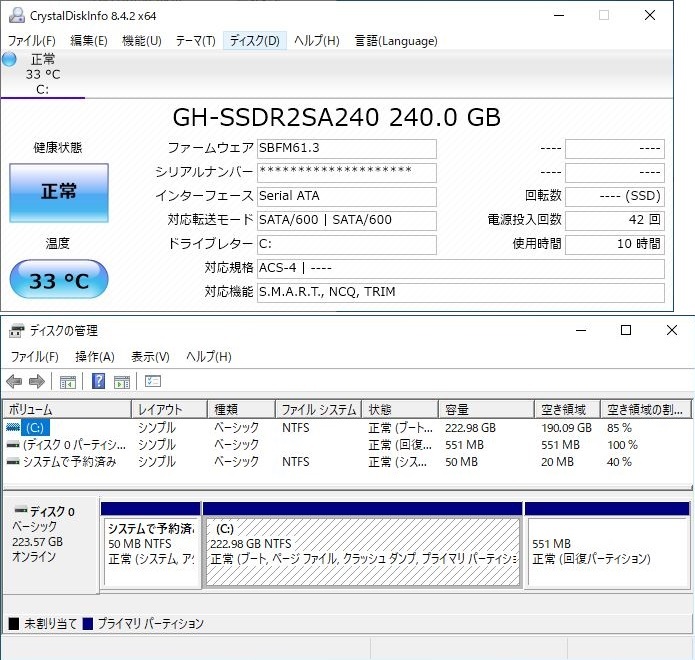Select the ディスク 0 disk label panel
The width and height of the screenshot is (695, 660).
tap(51, 545)
